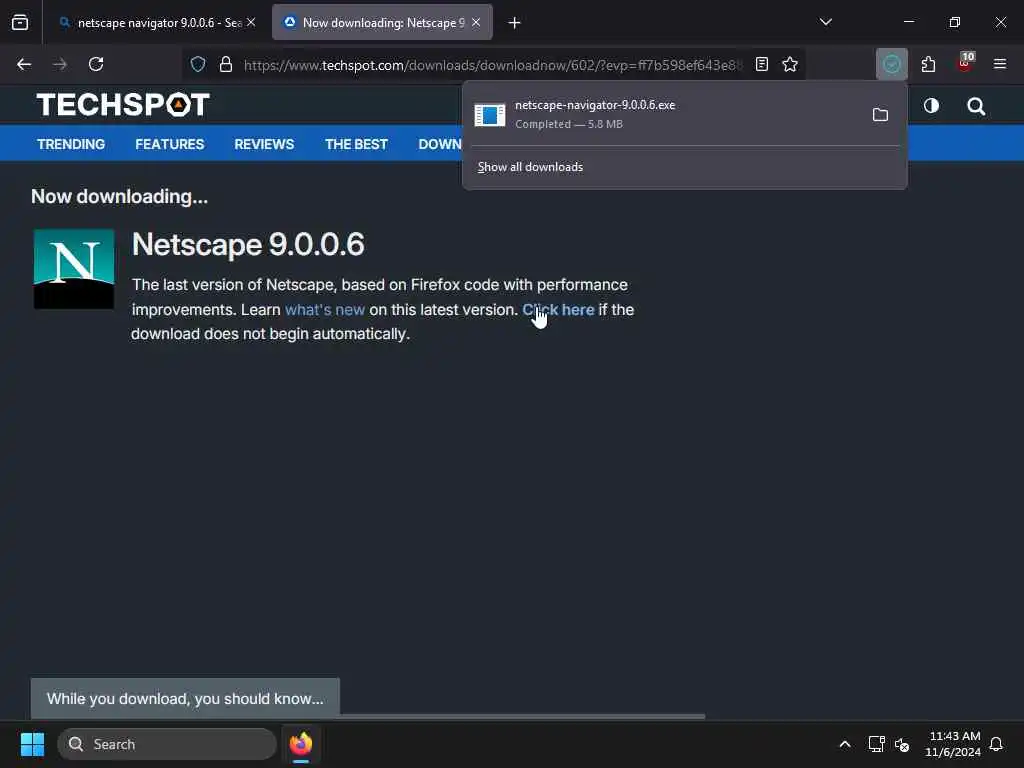Click Show all downloads
This screenshot has width=1024, height=768.
(x=530, y=167)
